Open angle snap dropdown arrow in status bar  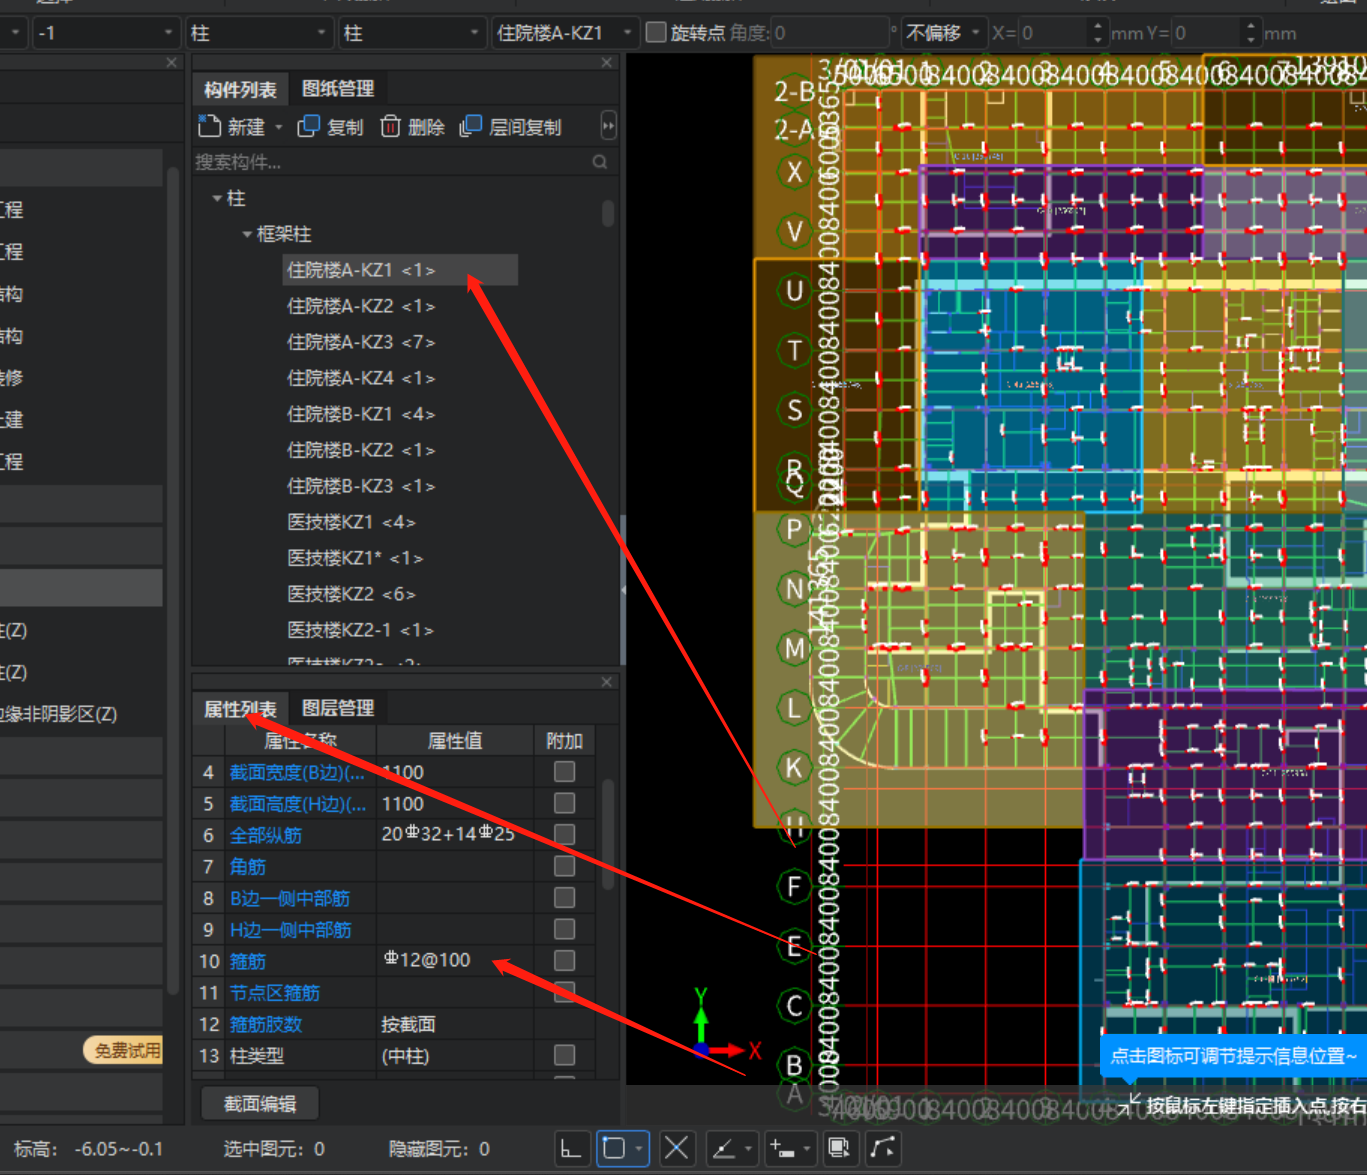point(749,1148)
